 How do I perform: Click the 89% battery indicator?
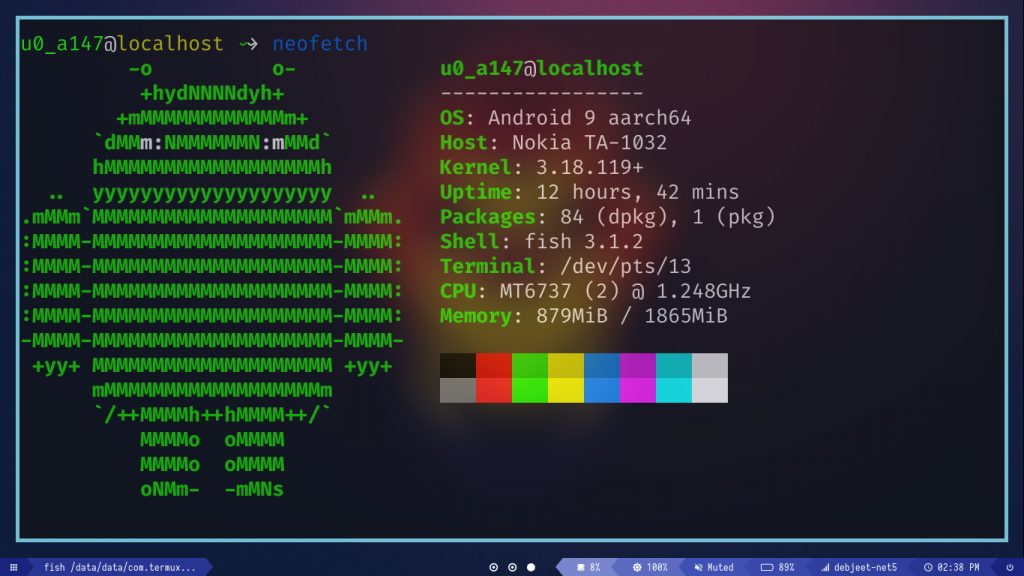777,568
